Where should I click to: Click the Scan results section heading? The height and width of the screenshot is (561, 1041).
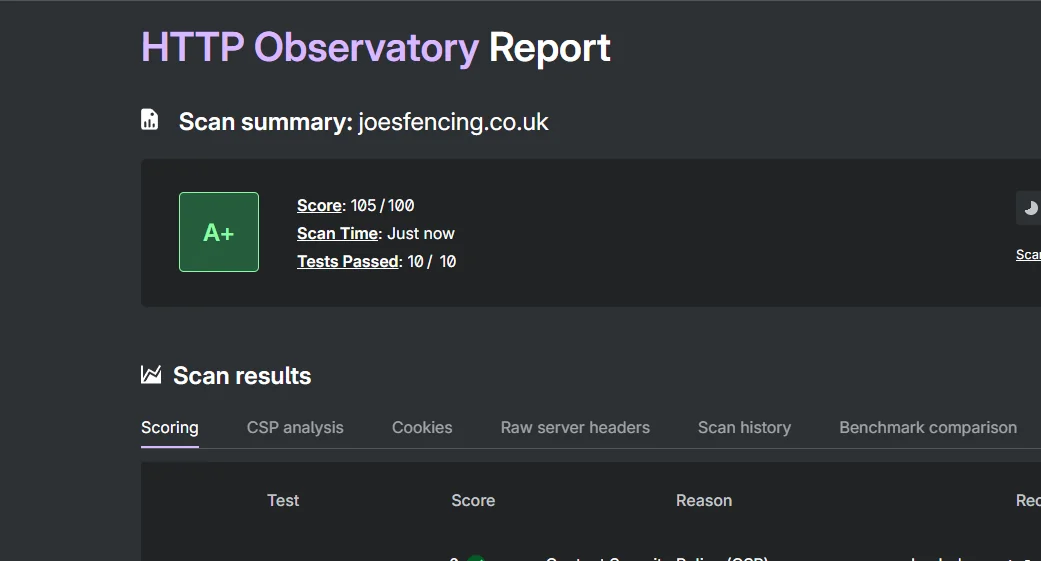(x=242, y=376)
